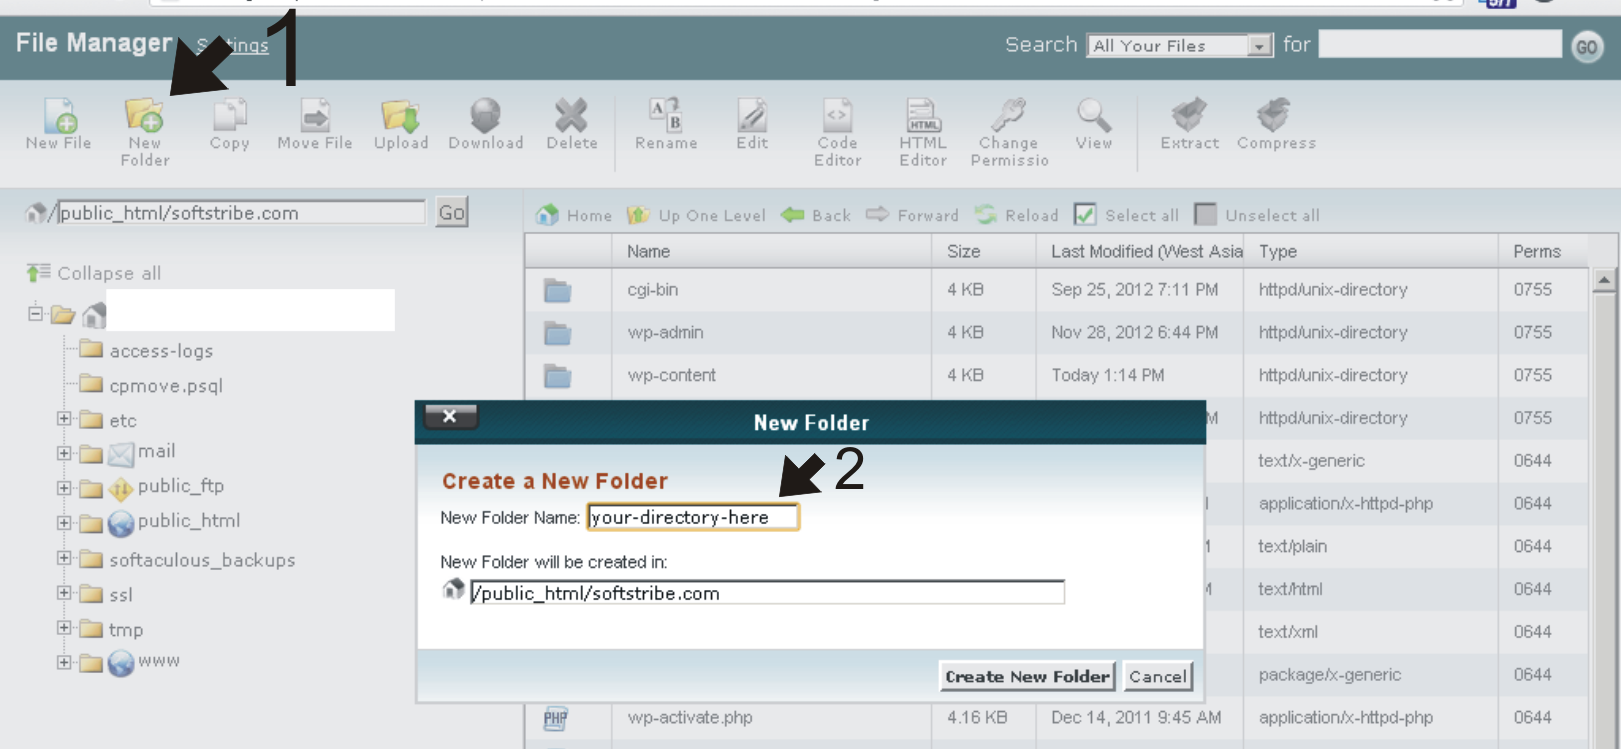This screenshot has height=749, width=1621.
Task: Sort files by Name column
Action: pyautogui.click(x=771, y=251)
